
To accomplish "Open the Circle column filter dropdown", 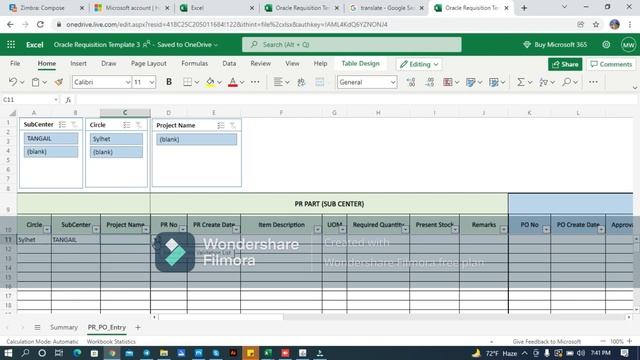I will point(47,229).
